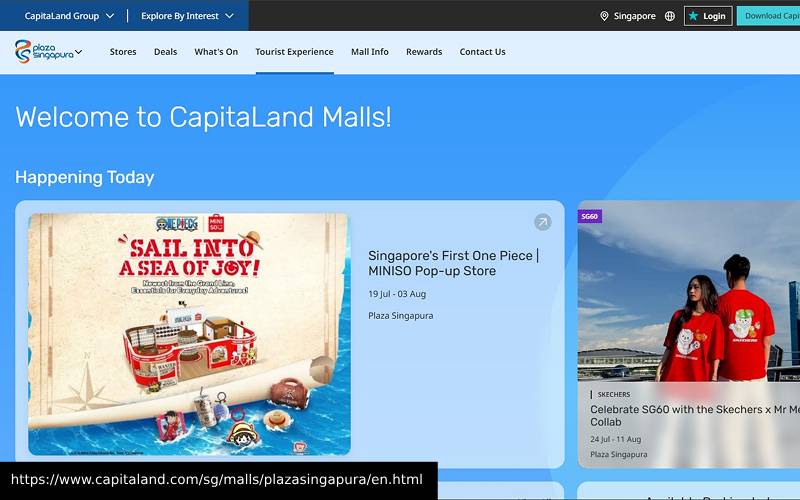The width and height of the screenshot is (800, 500).
Task: Click the Download CapitaStar button
Action: 768,16
